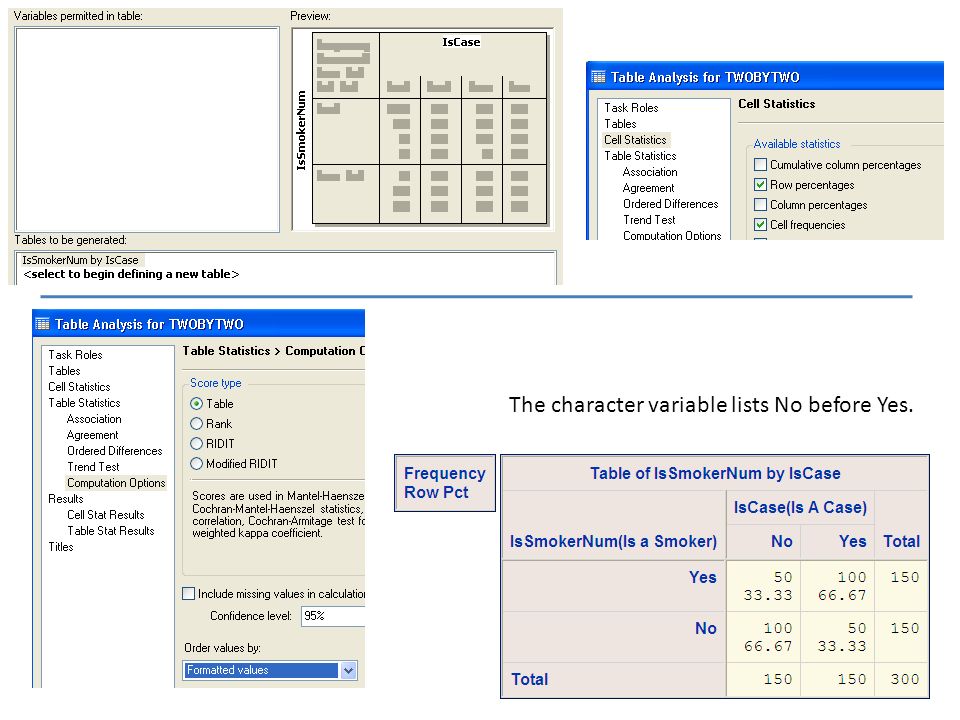Open Tables page in upper-right dialog
Screen dimensions: 960x720
point(620,124)
